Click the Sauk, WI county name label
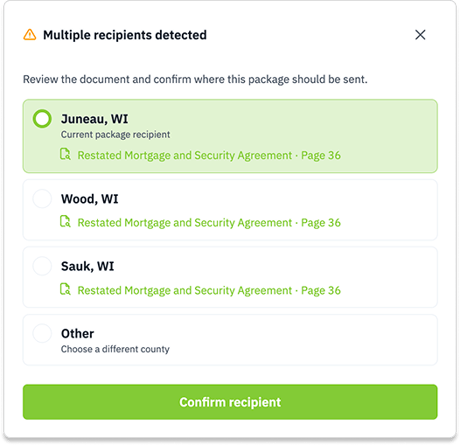The width and height of the screenshot is (460, 445). 88,266
